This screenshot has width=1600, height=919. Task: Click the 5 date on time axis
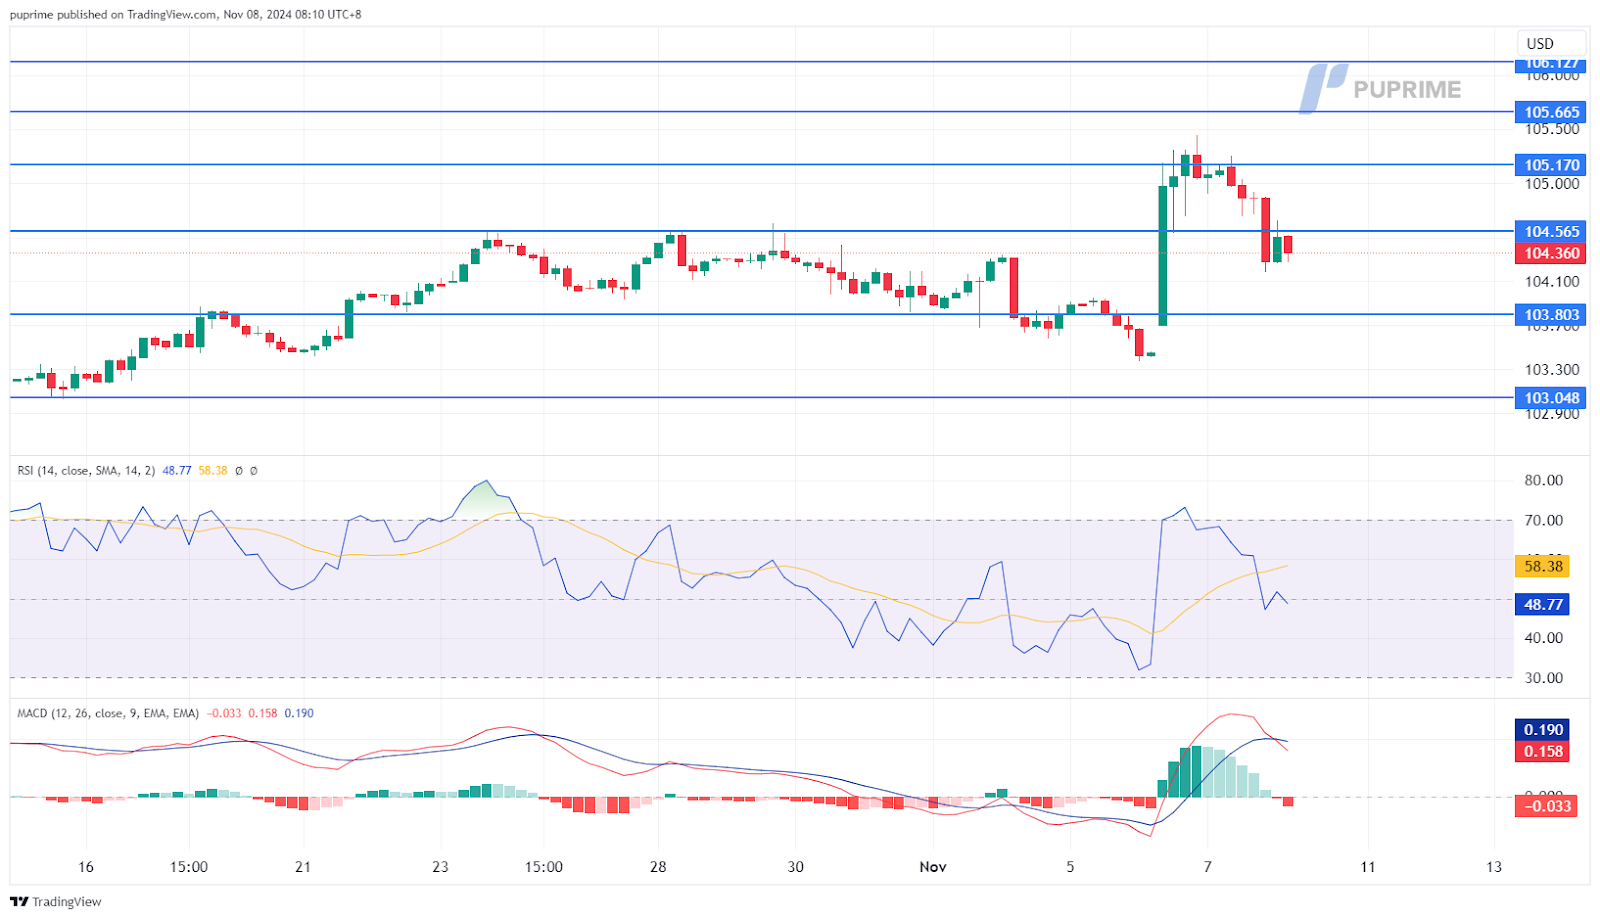tap(1070, 867)
